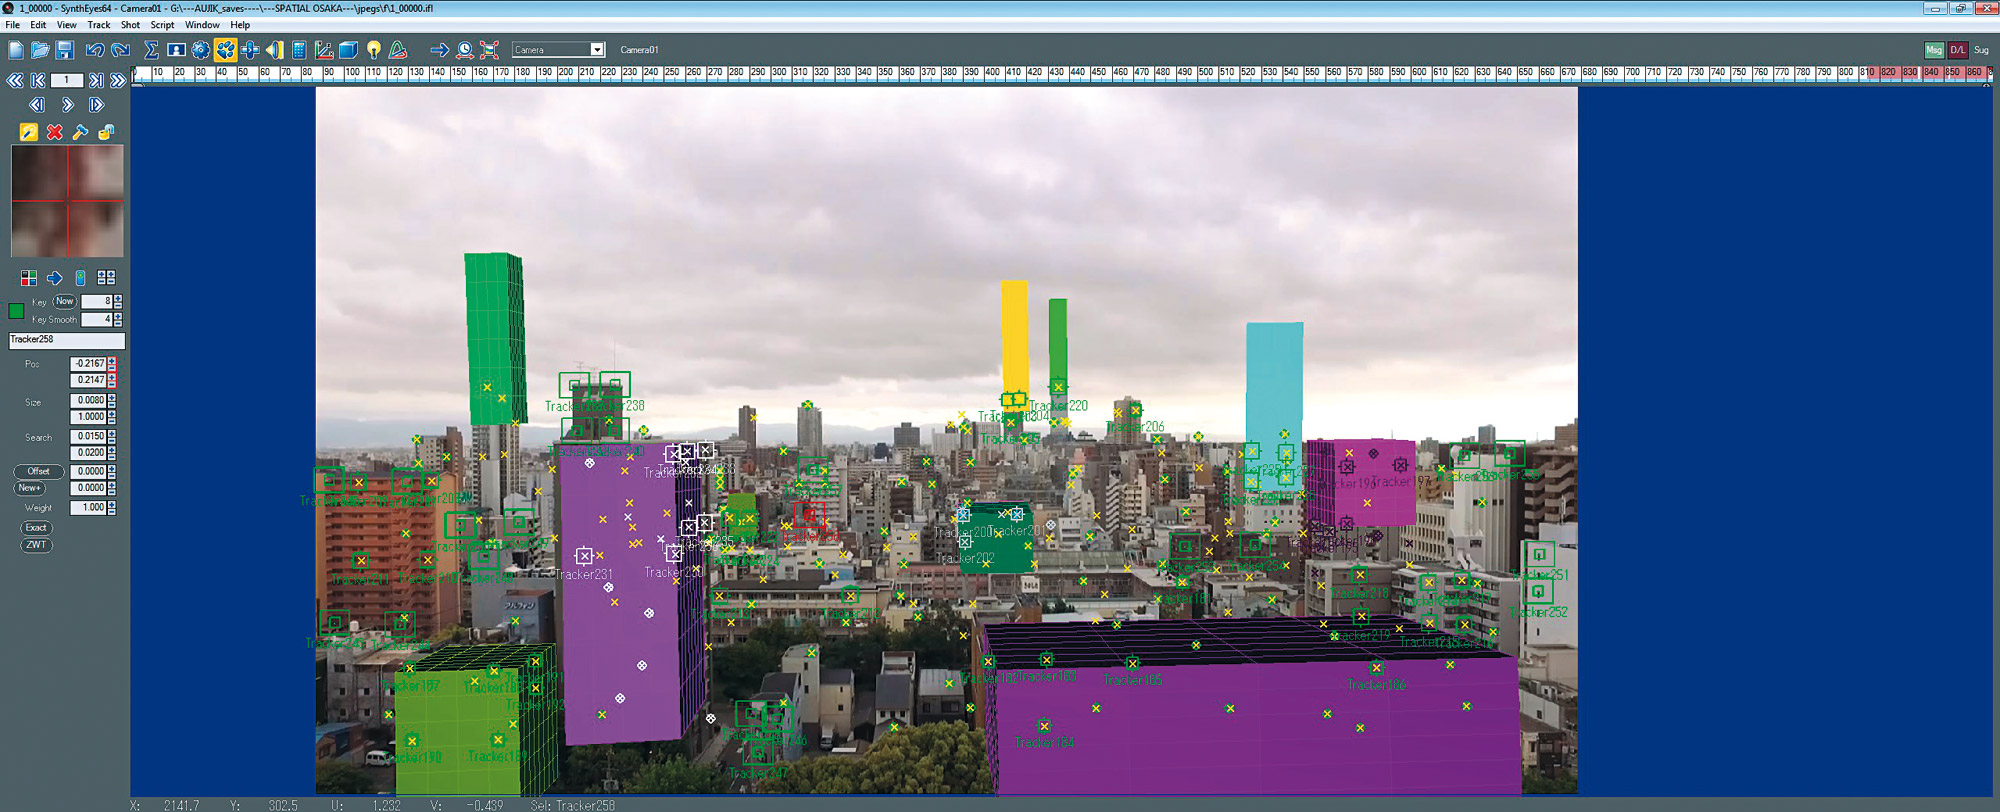
Task: Toggle the Msg button
Action: (1933, 50)
